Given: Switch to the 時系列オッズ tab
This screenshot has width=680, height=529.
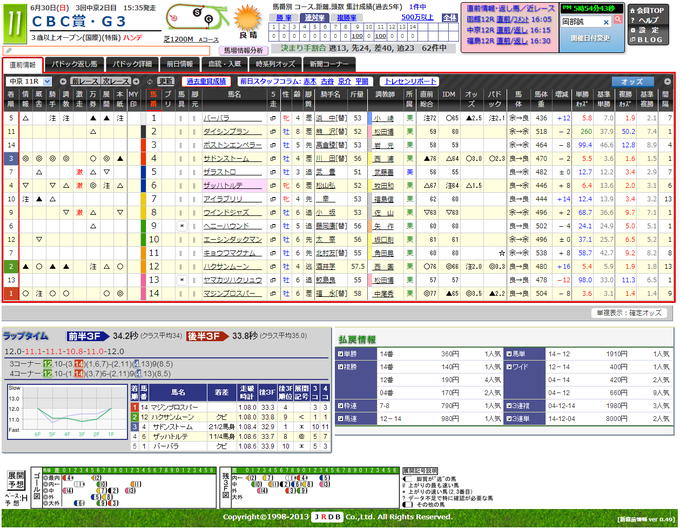Looking at the screenshot, I should (x=275, y=64).
